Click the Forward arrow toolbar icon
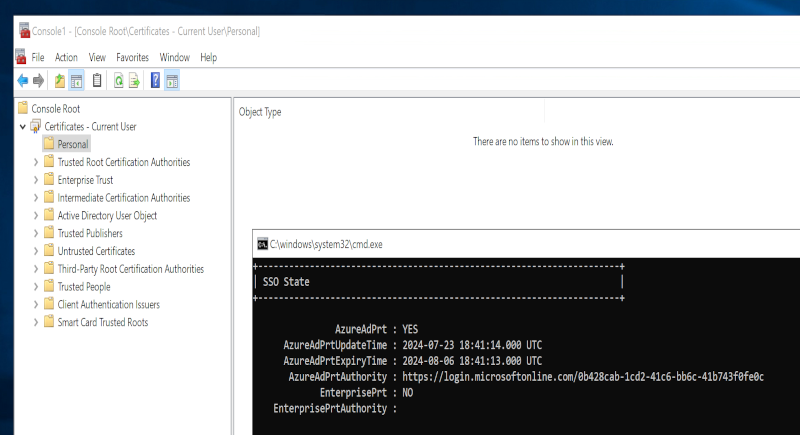This screenshot has height=435, width=800. (38, 81)
